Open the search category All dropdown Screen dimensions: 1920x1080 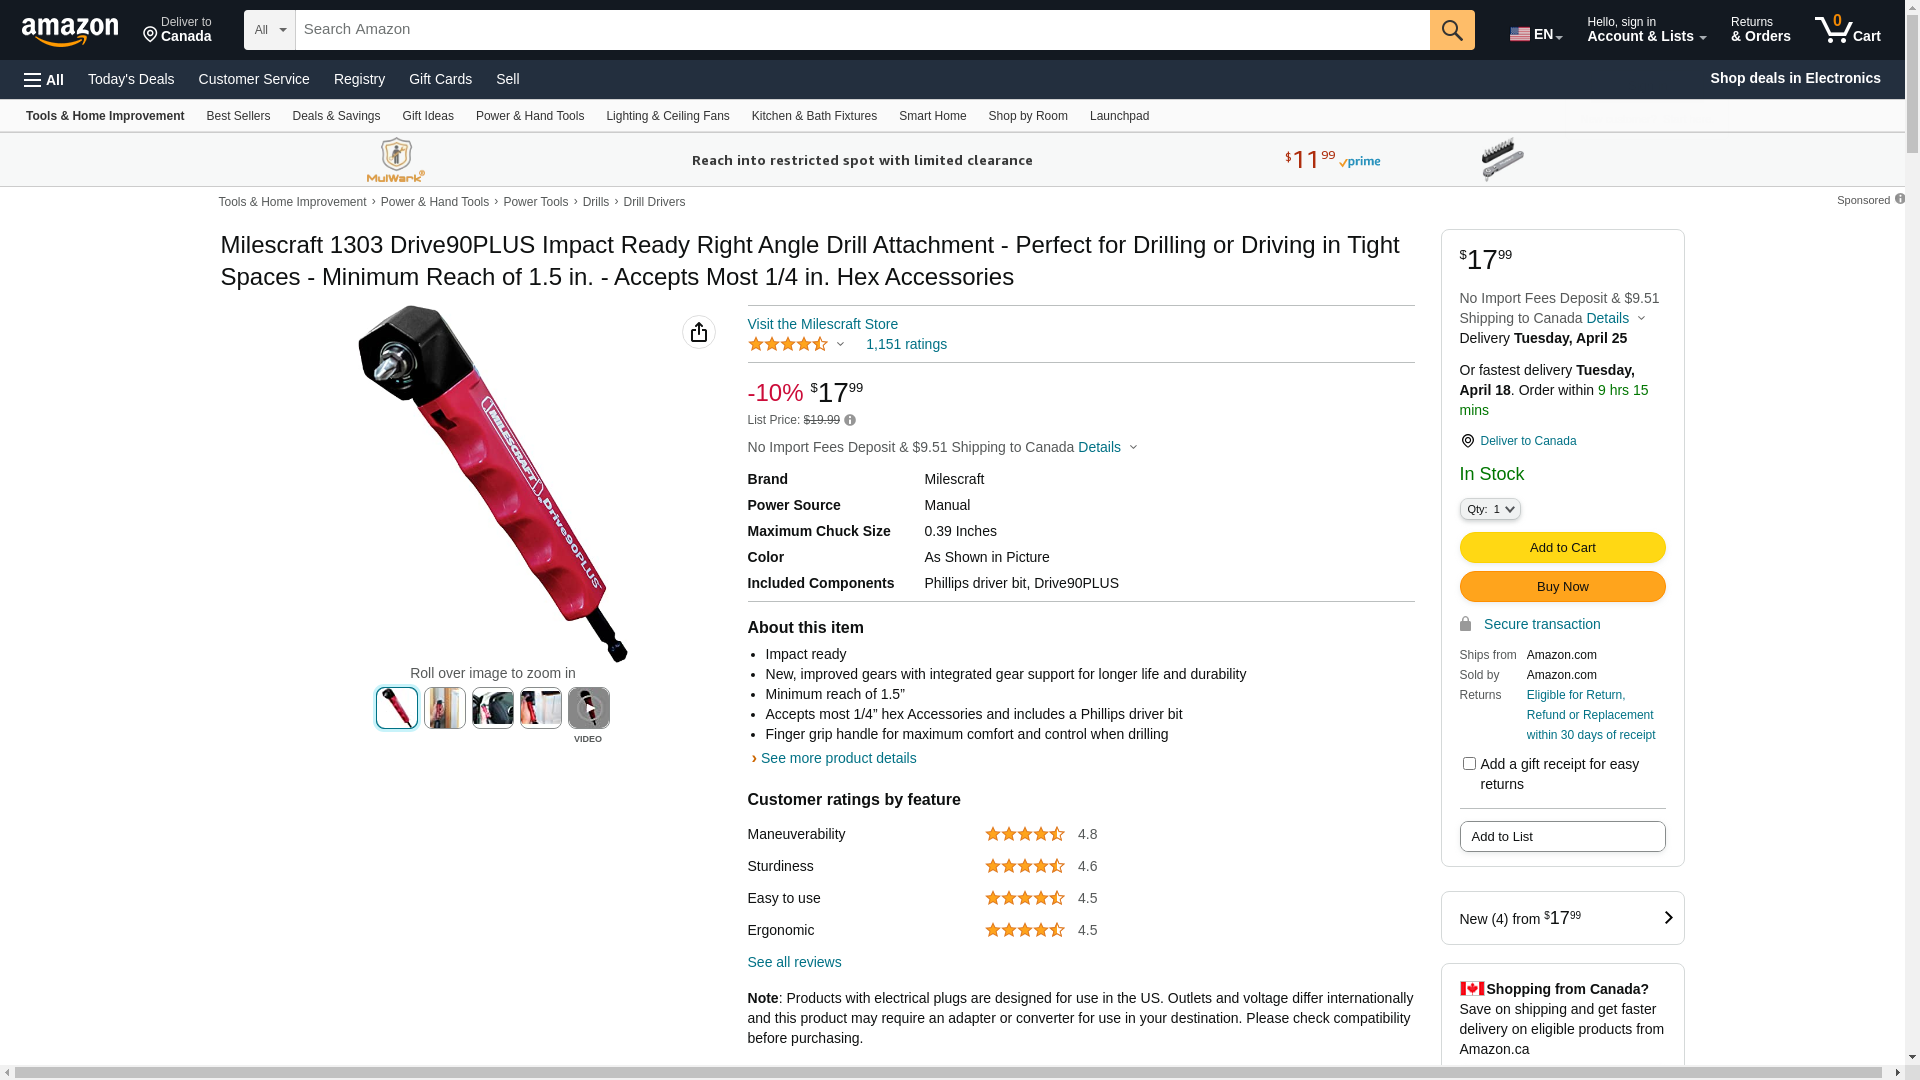270,30
